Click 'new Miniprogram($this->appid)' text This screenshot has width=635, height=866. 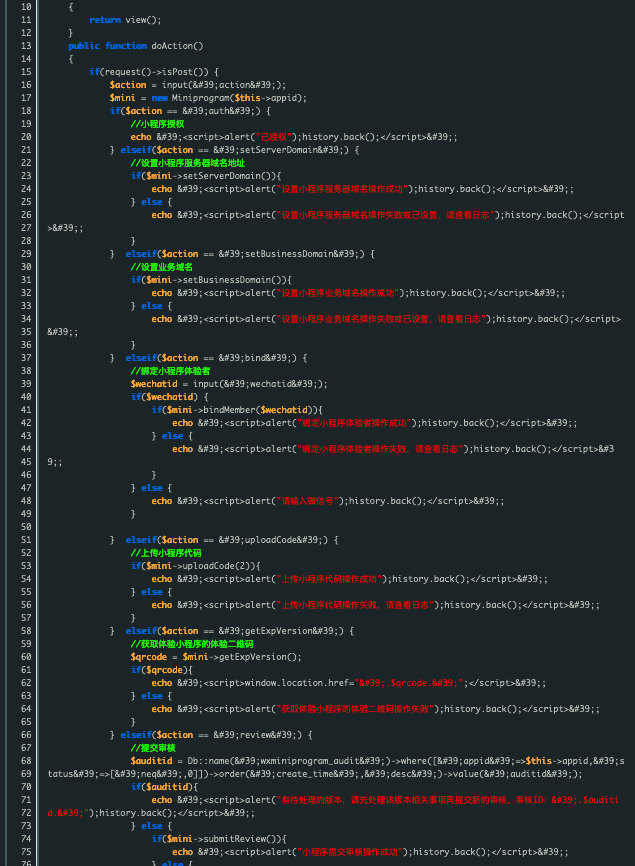(x=229, y=98)
